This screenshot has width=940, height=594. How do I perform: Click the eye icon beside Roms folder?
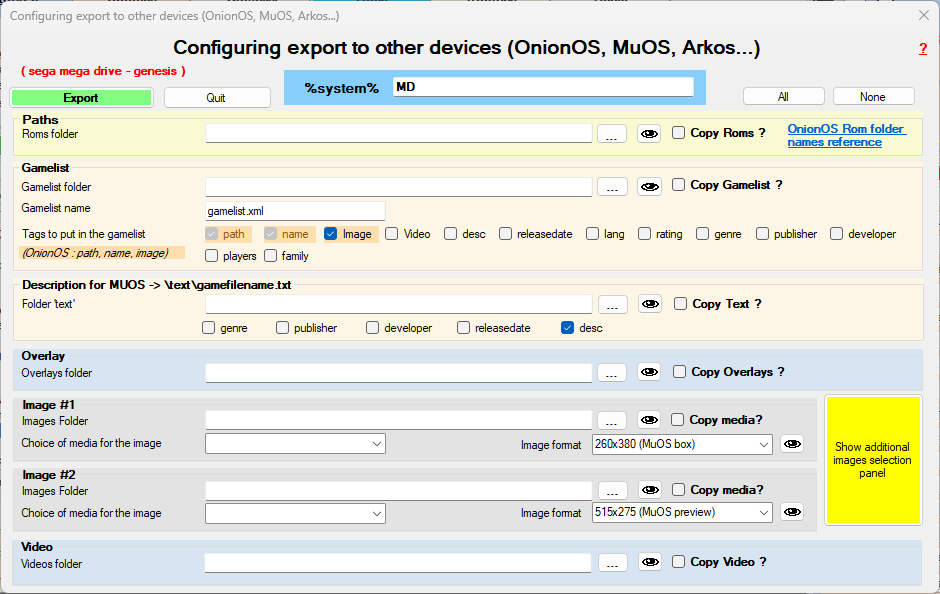[649, 134]
